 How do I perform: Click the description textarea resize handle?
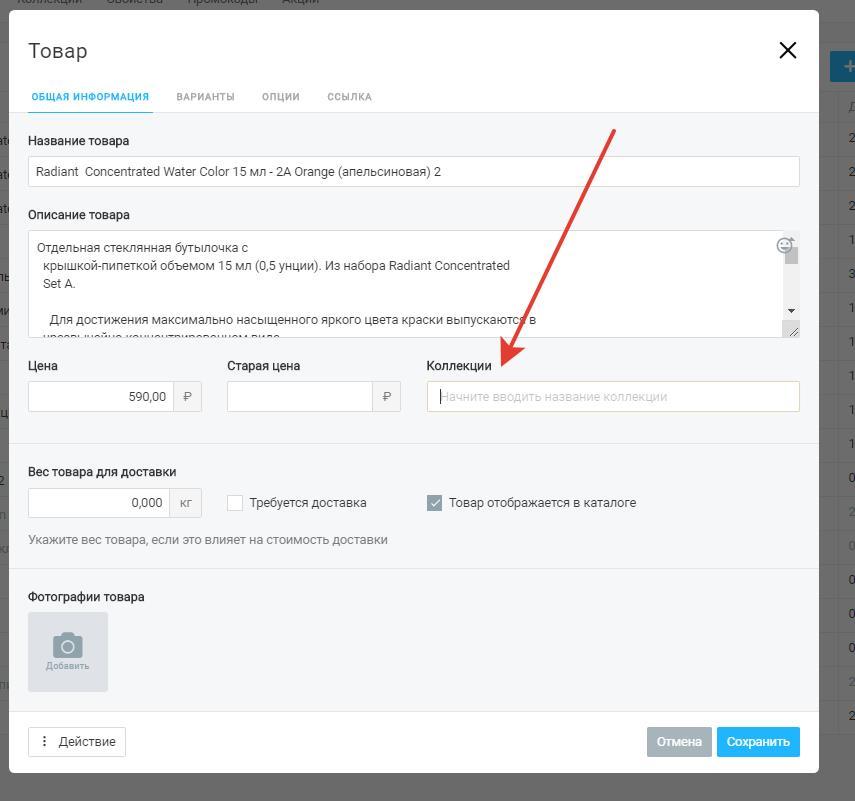point(792,329)
